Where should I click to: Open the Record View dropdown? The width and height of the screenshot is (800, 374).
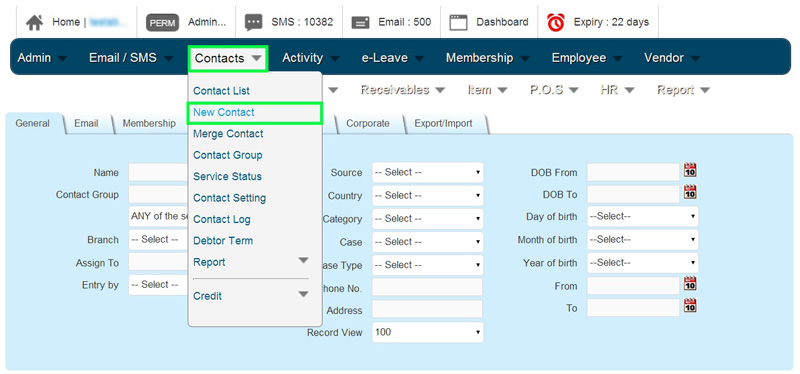[428, 332]
